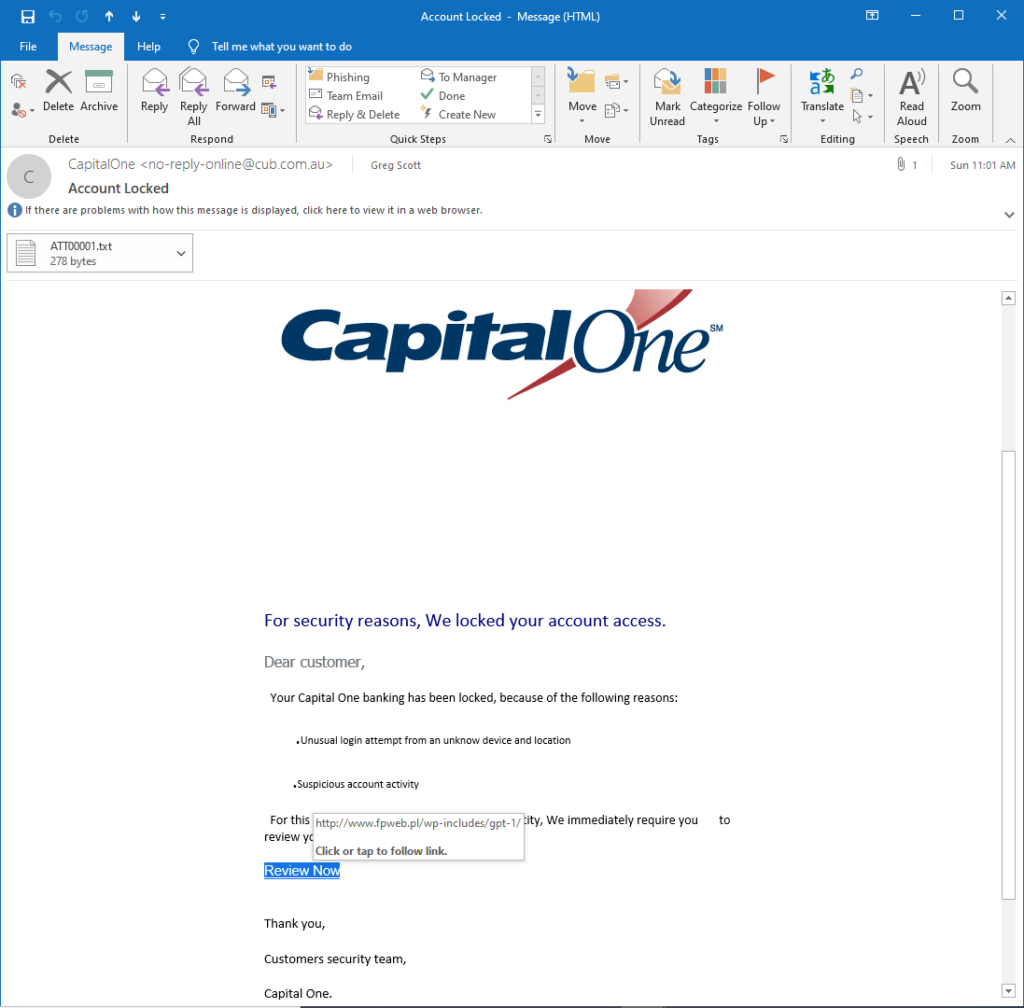Click the message body scroll down arrow
Viewport: 1024px width, 1008px height.
[x=1008, y=990]
